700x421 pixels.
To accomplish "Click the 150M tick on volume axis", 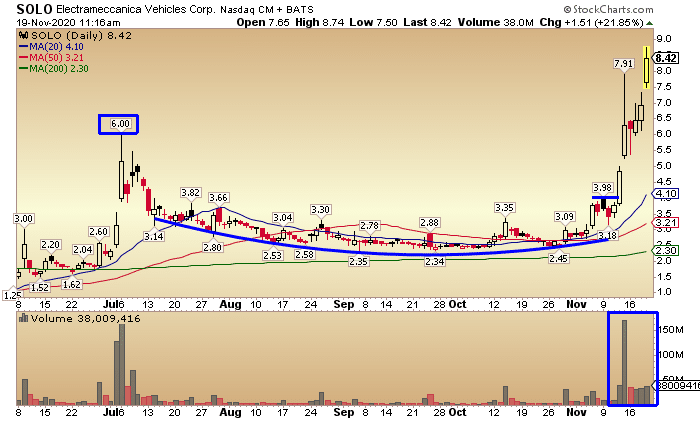I will tap(671, 329).
